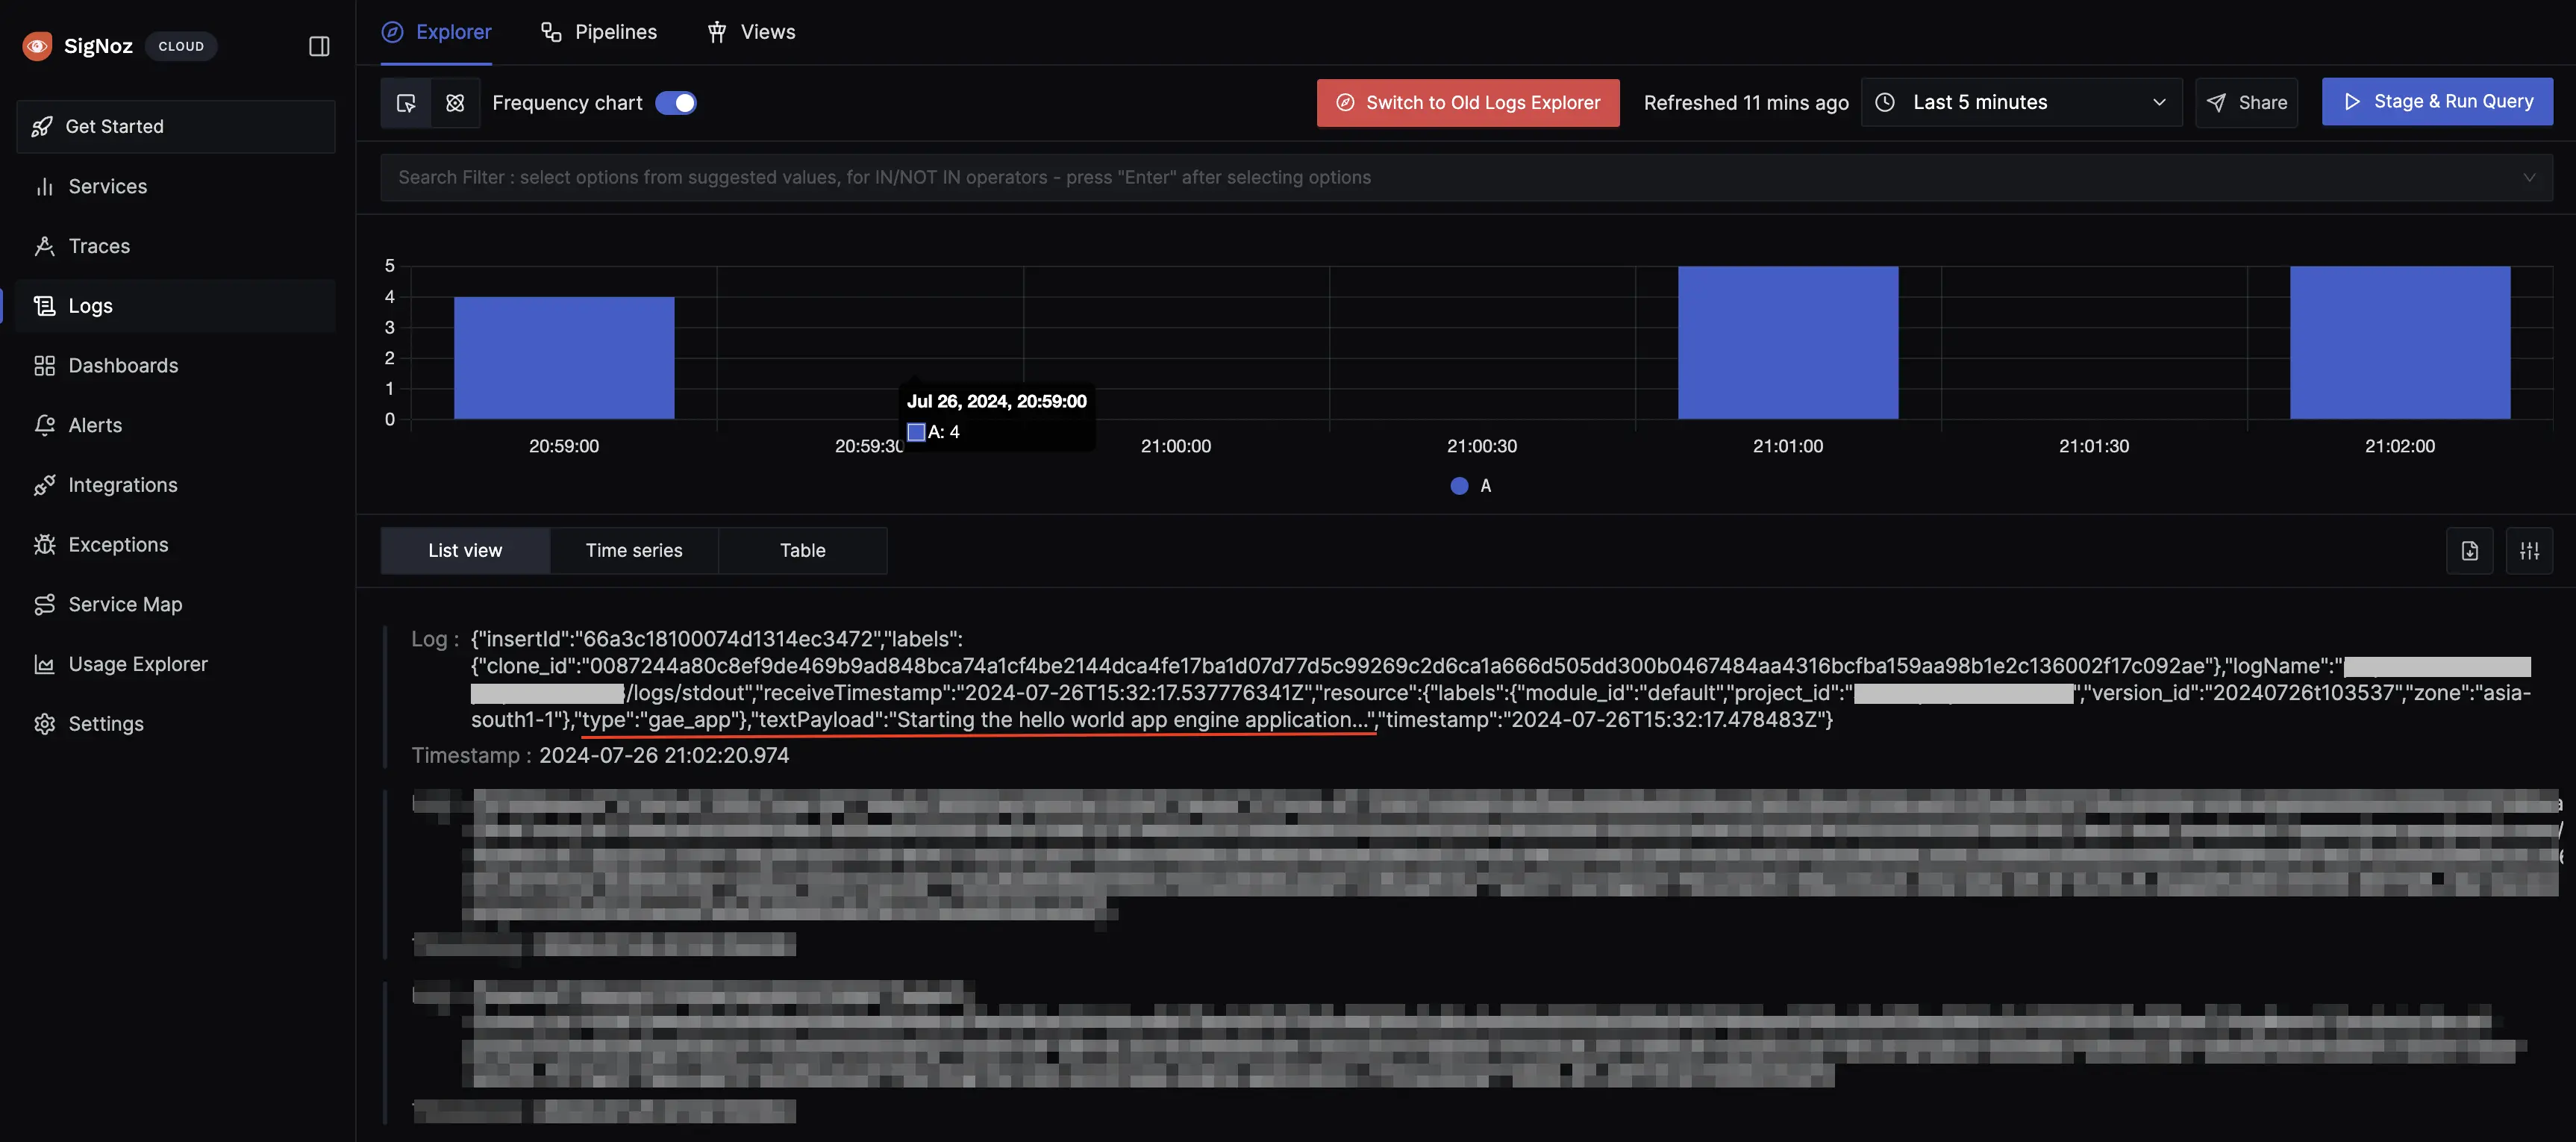Open list format options sliders icon
The image size is (2576, 1142).
[x=2530, y=551]
